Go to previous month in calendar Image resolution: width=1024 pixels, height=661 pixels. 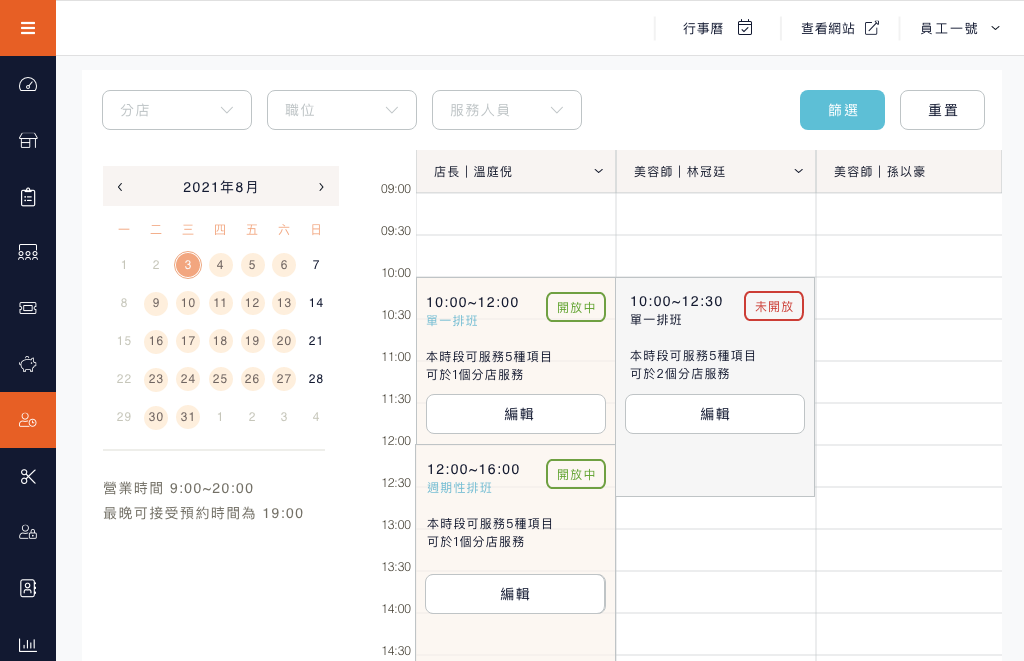pyautogui.click(x=120, y=187)
